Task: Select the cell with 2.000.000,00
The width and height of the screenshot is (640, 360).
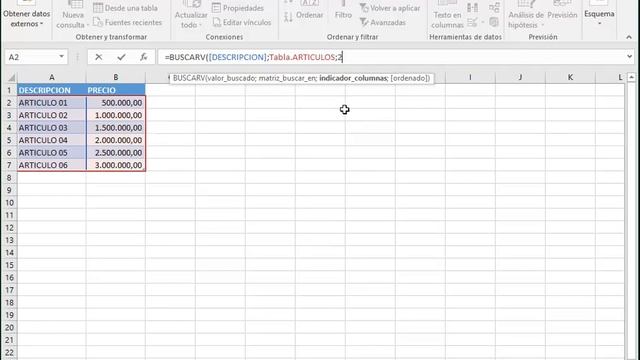Action: point(116,140)
